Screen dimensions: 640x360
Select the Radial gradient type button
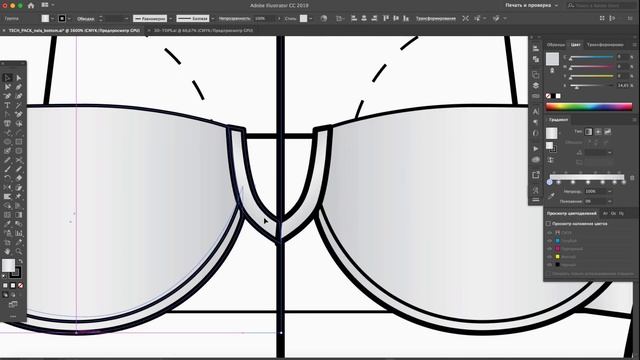coord(598,131)
